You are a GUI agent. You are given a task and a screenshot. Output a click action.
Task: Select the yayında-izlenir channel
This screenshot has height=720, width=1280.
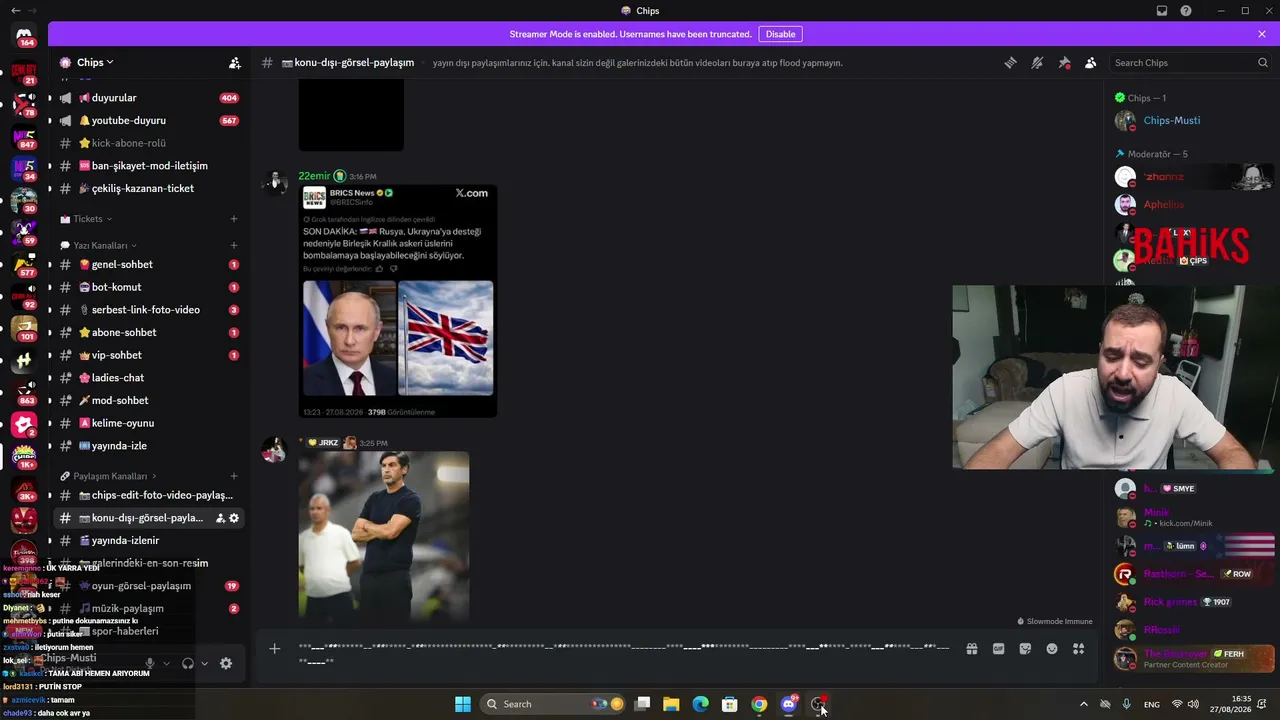click(148, 541)
